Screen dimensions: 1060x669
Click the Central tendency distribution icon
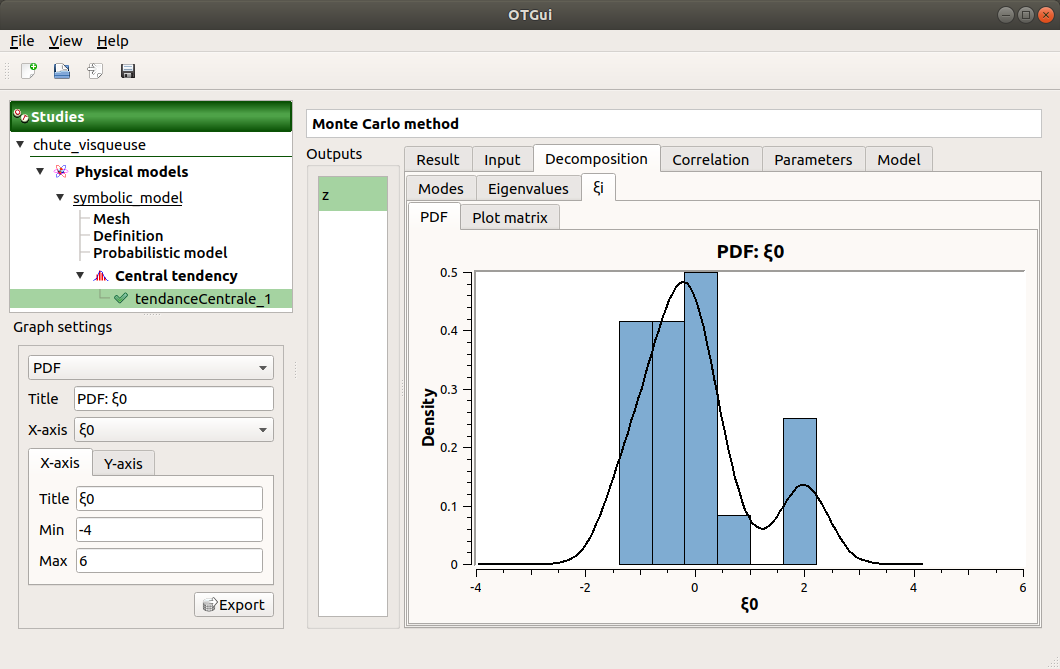pyautogui.click(x=100, y=276)
